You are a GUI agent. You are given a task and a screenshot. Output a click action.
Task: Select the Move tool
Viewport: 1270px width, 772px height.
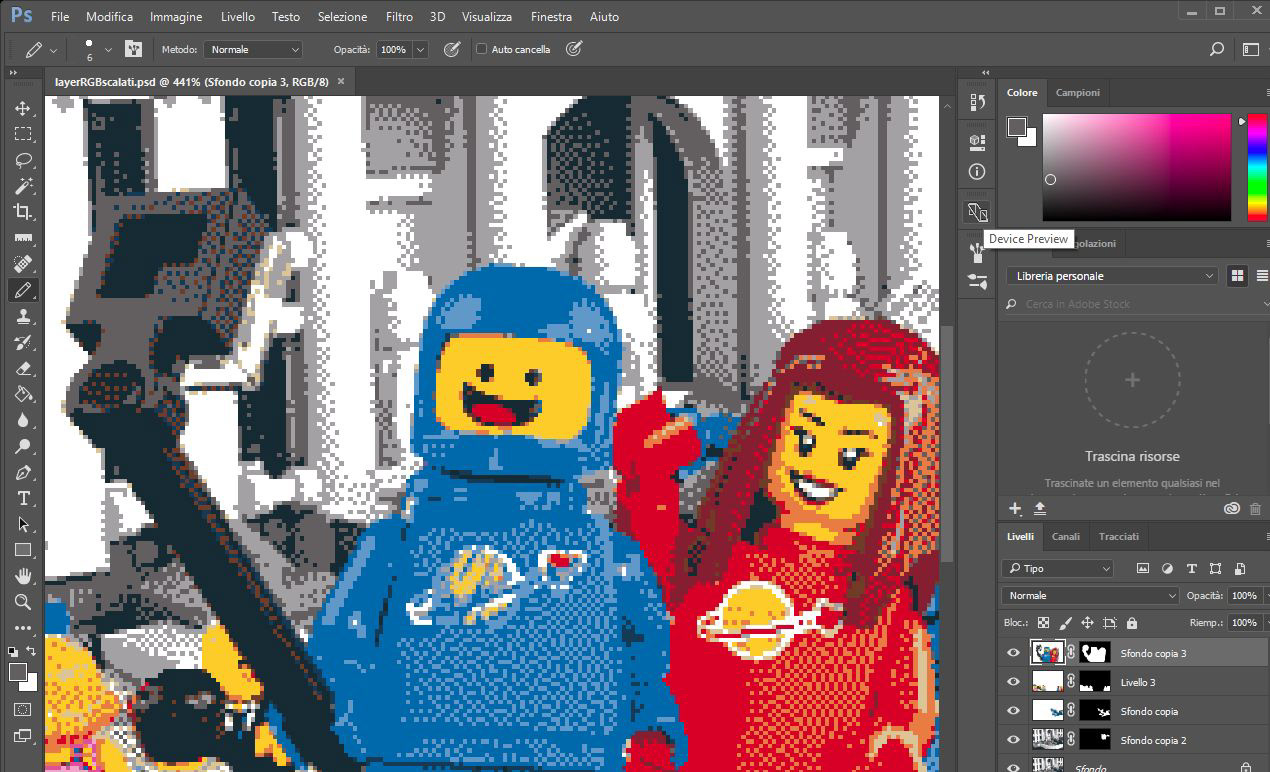click(x=22, y=108)
